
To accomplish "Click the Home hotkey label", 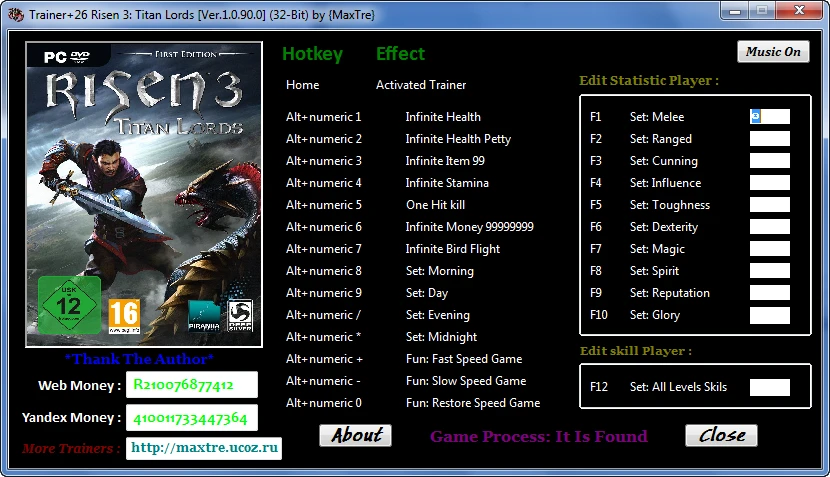I will tap(303, 85).
